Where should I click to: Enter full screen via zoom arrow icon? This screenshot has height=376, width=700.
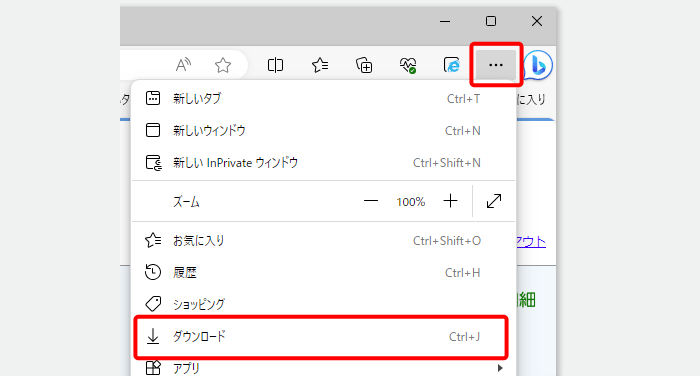pyautogui.click(x=494, y=201)
